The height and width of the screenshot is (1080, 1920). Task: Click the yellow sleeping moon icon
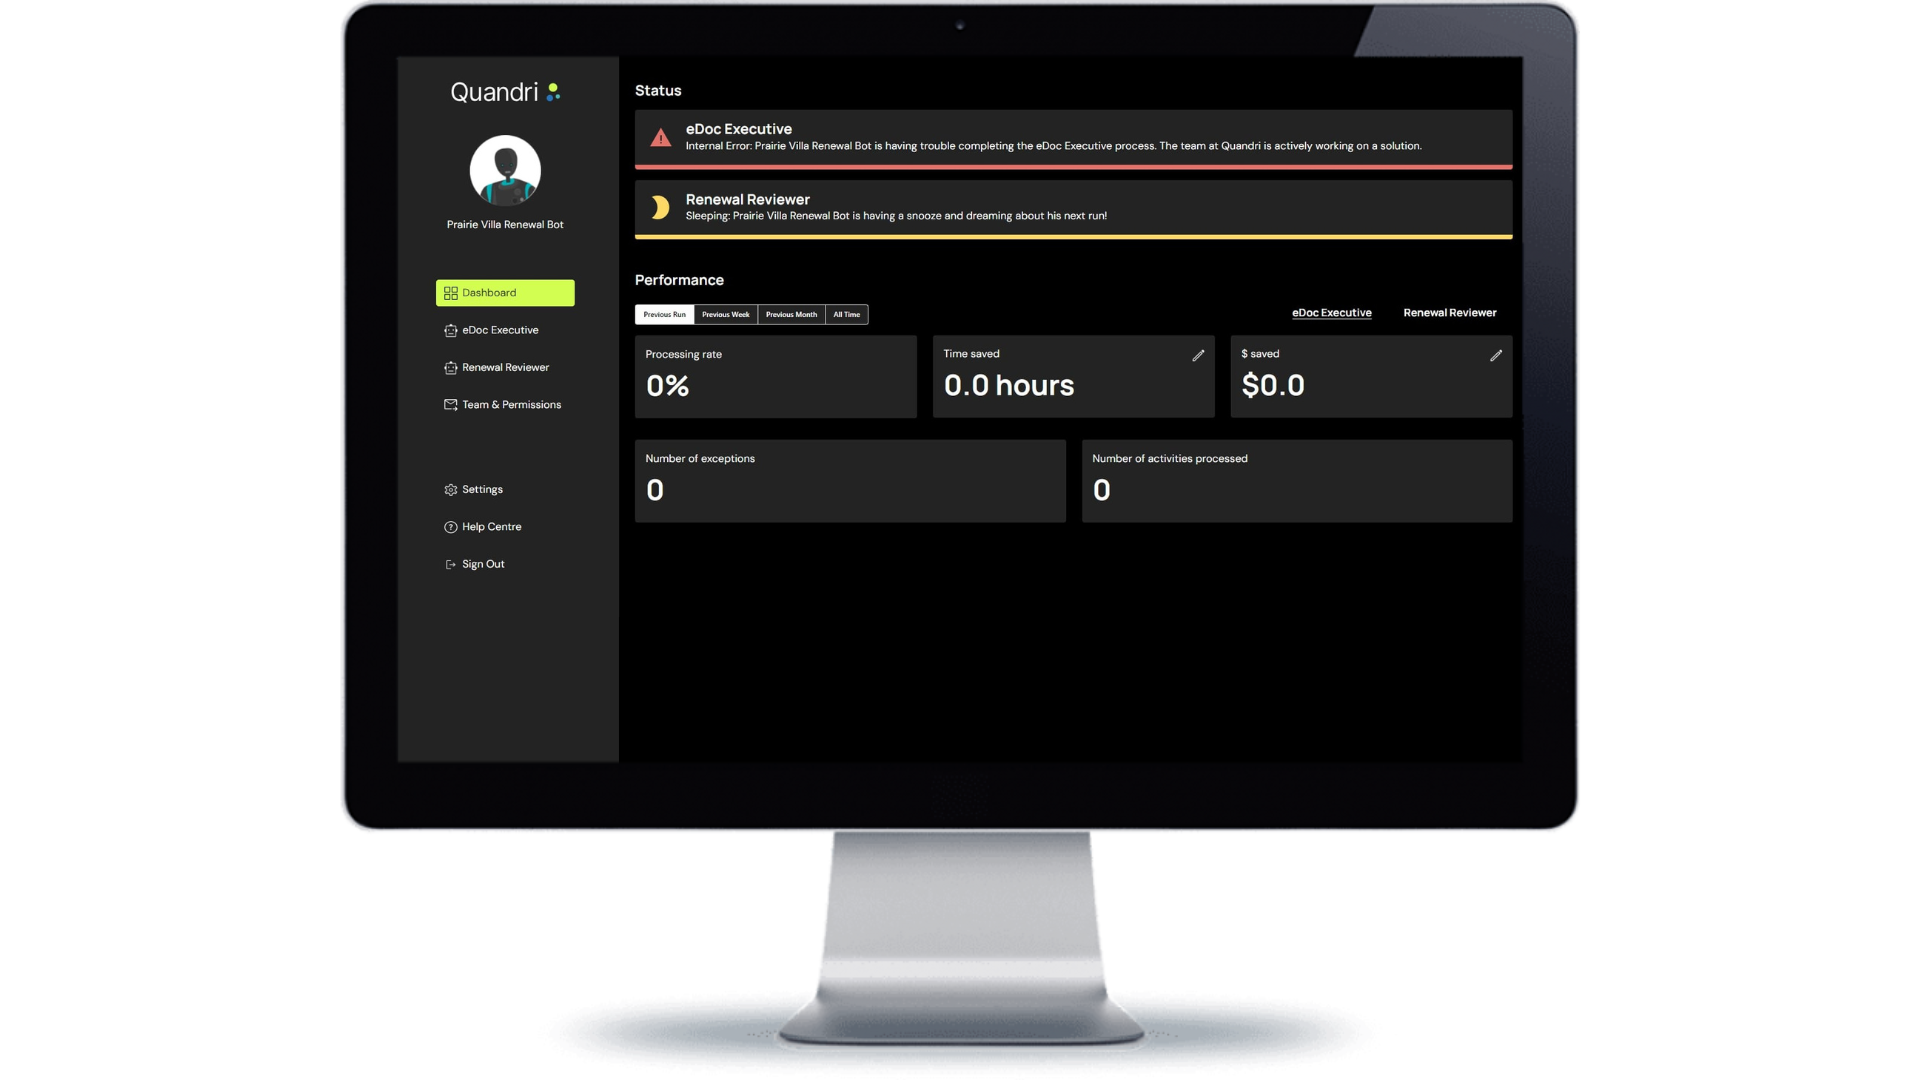click(x=659, y=208)
